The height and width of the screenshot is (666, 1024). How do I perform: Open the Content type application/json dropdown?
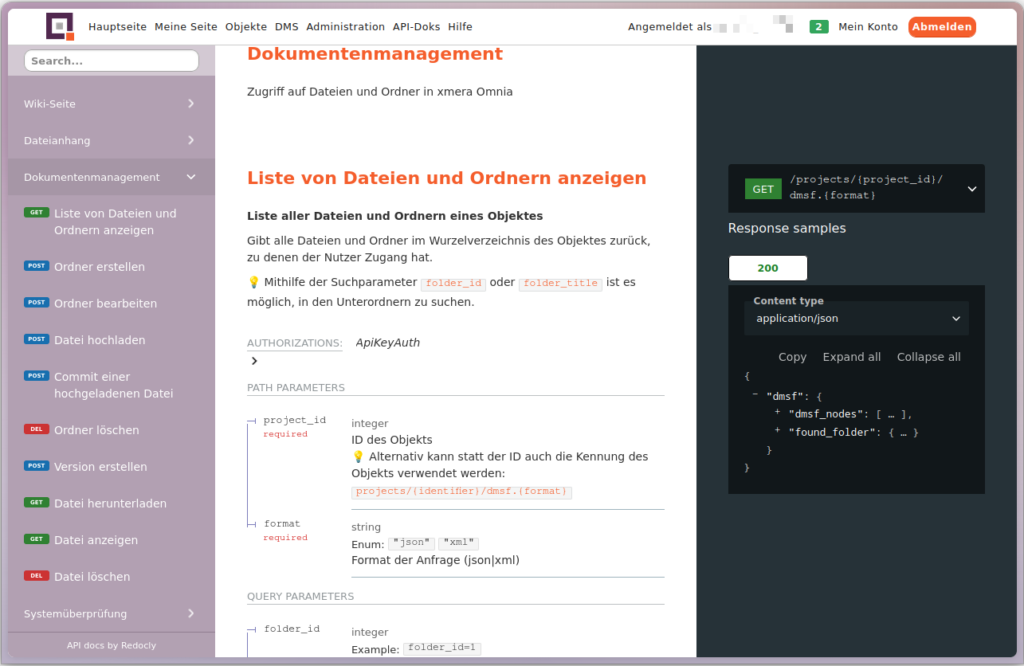tap(856, 319)
